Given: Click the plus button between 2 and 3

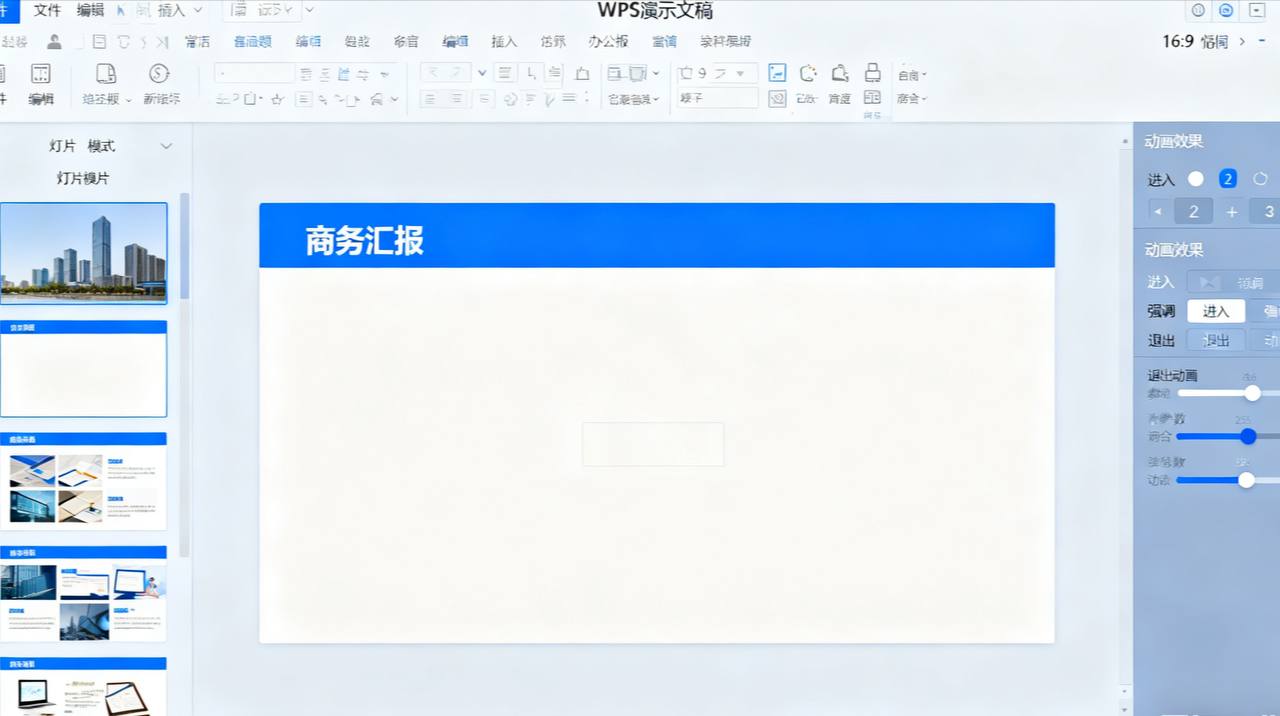Looking at the screenshot, I should tap(1232, 212).
